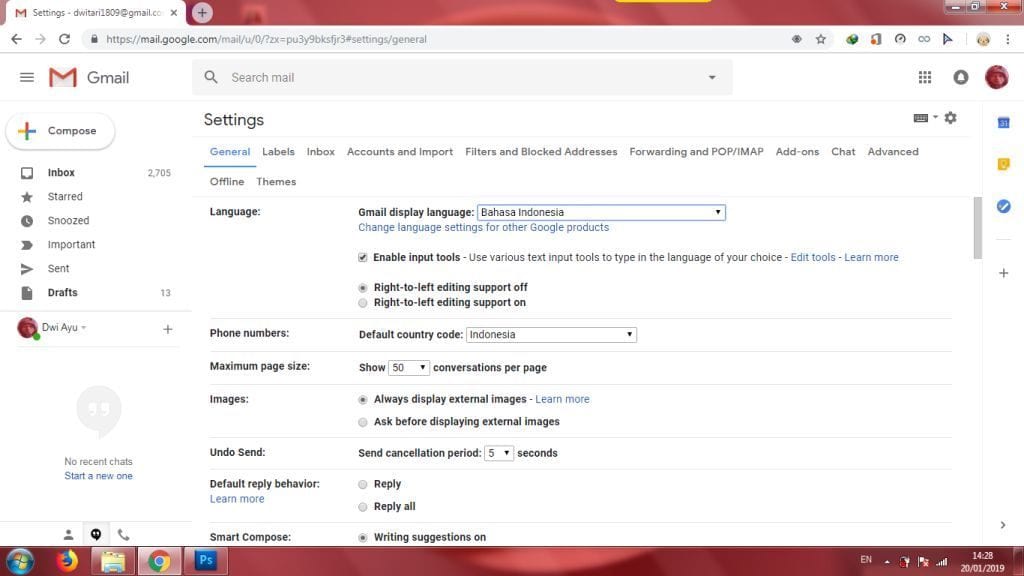Switch to the Themes tab
Viewport: 1024px width, 576px height.
coord(276,182)
